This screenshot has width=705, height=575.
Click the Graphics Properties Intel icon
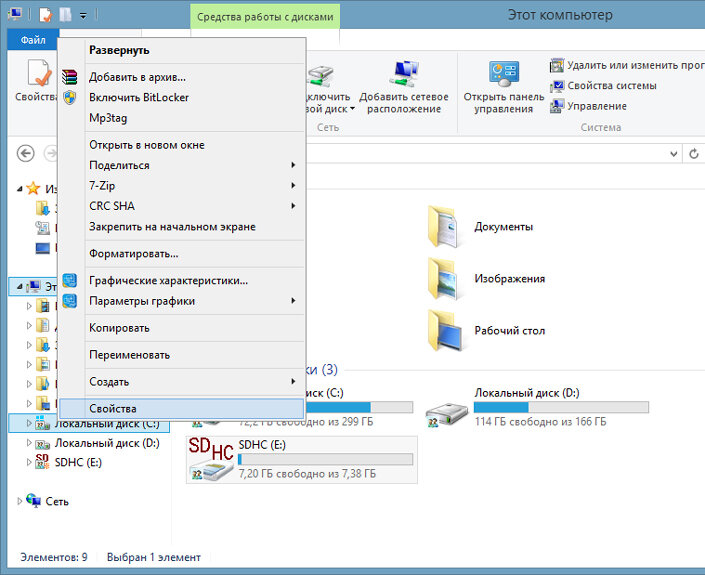pyautogui.click(x=70, y=281)
